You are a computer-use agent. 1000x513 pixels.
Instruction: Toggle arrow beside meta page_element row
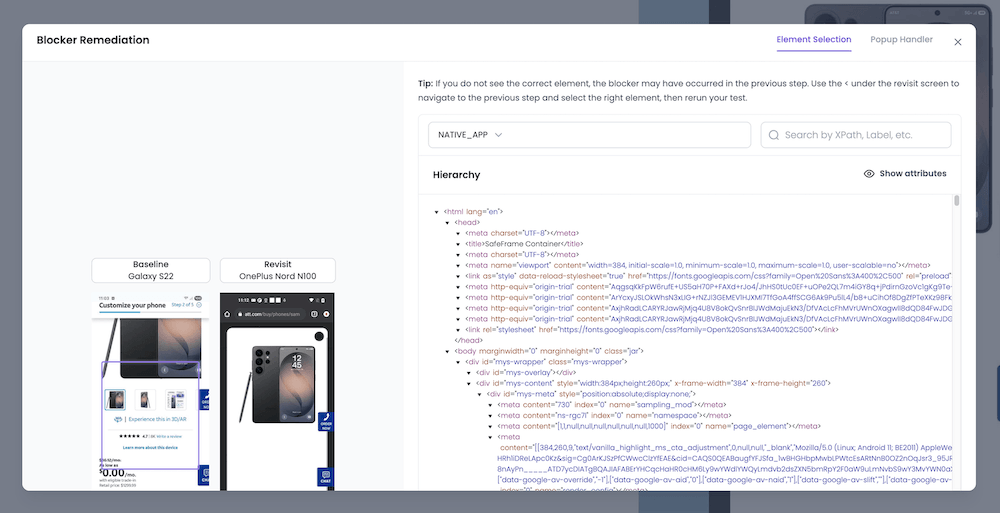490,426
